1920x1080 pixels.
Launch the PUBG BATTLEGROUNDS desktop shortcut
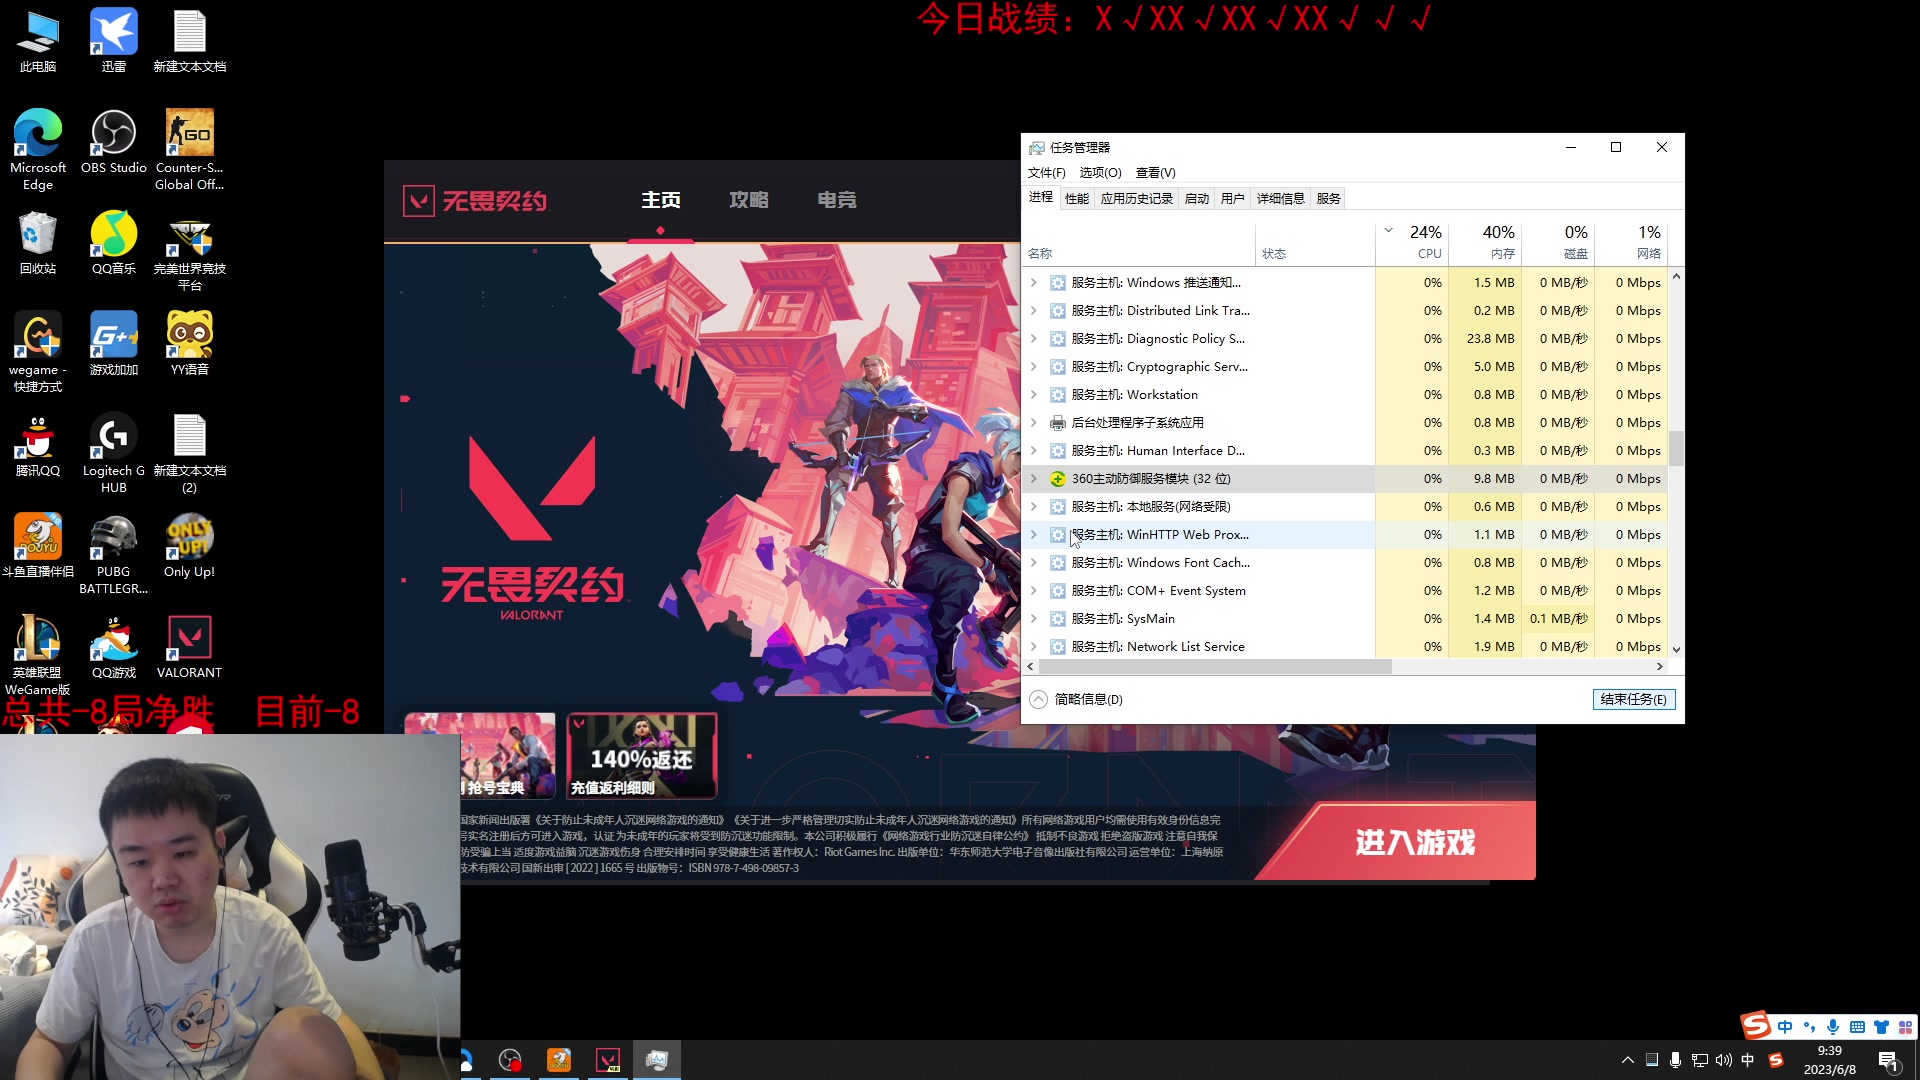(114, 554)
